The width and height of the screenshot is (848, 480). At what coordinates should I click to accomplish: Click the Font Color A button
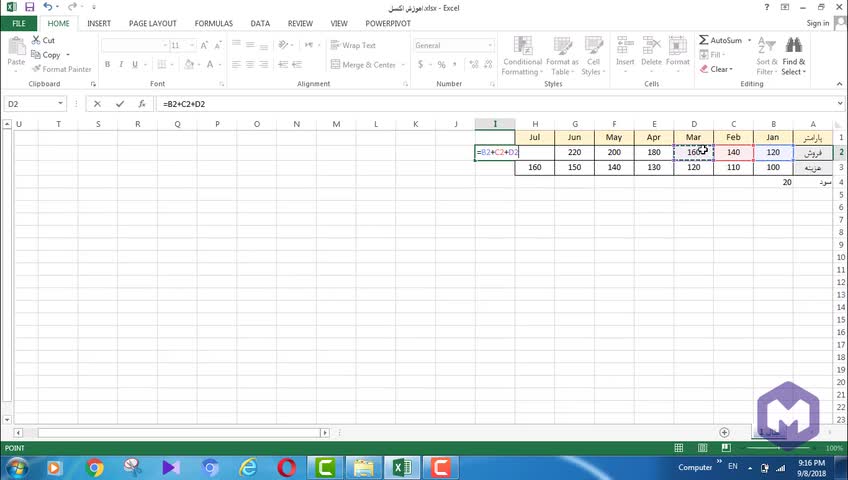210,64
